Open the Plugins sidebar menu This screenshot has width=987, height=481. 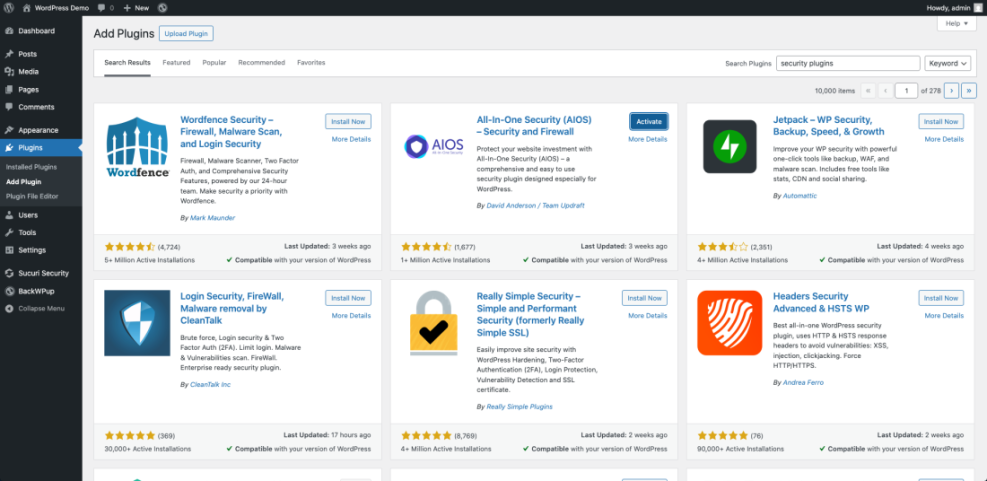[41, 148]
